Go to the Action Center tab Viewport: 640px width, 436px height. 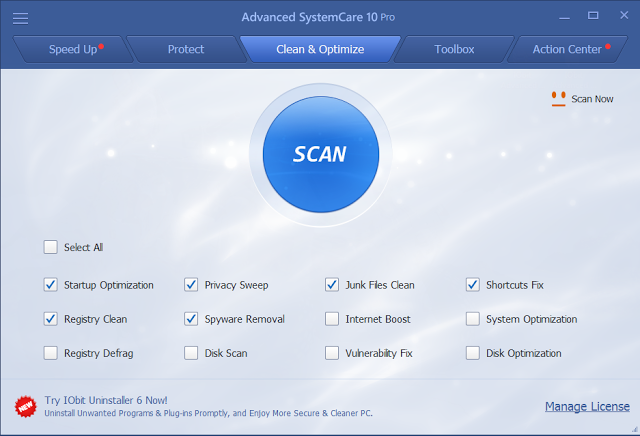coord(567,49)
